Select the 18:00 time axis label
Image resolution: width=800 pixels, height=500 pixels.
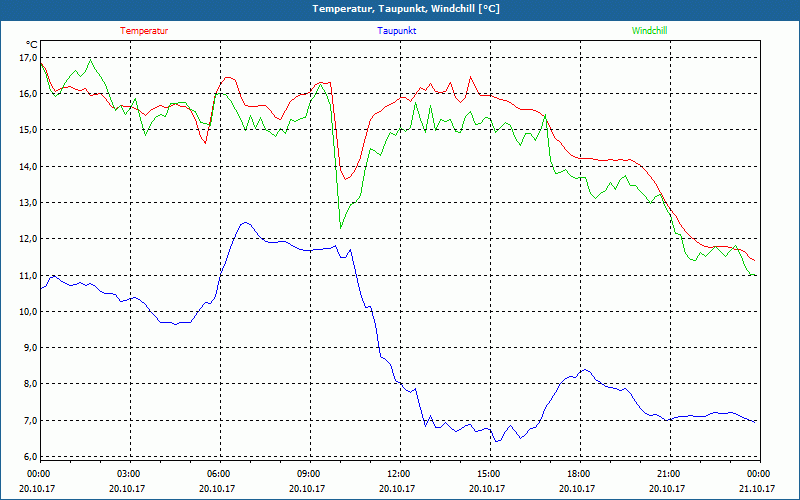click(579, 474)
